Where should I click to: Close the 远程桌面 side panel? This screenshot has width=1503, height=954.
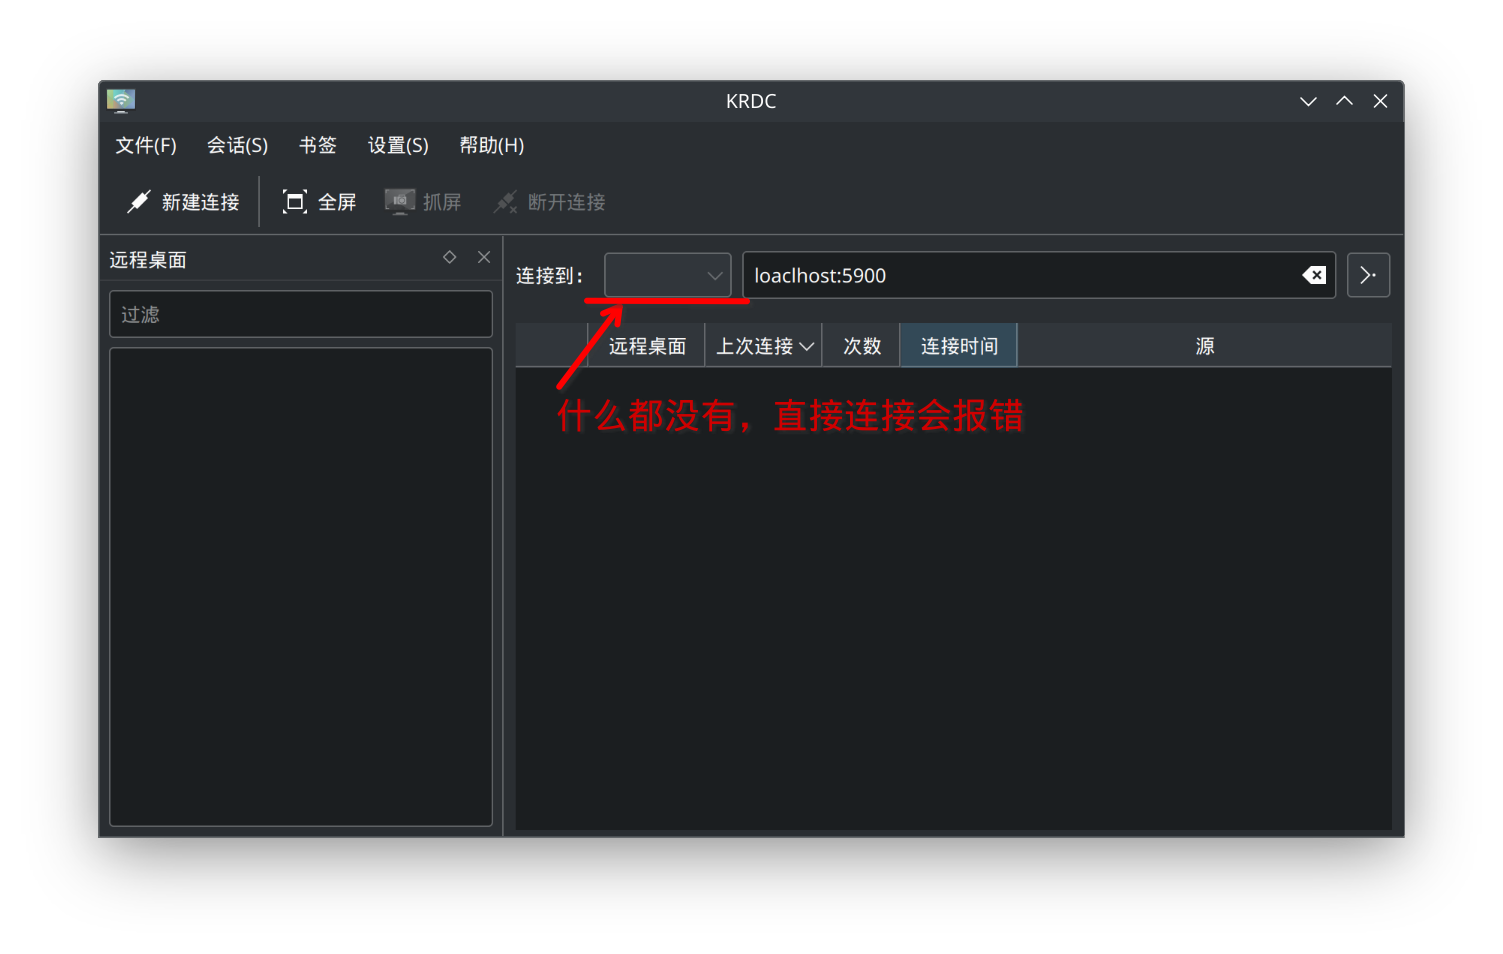pyautogui.click(x=483, y=257)
